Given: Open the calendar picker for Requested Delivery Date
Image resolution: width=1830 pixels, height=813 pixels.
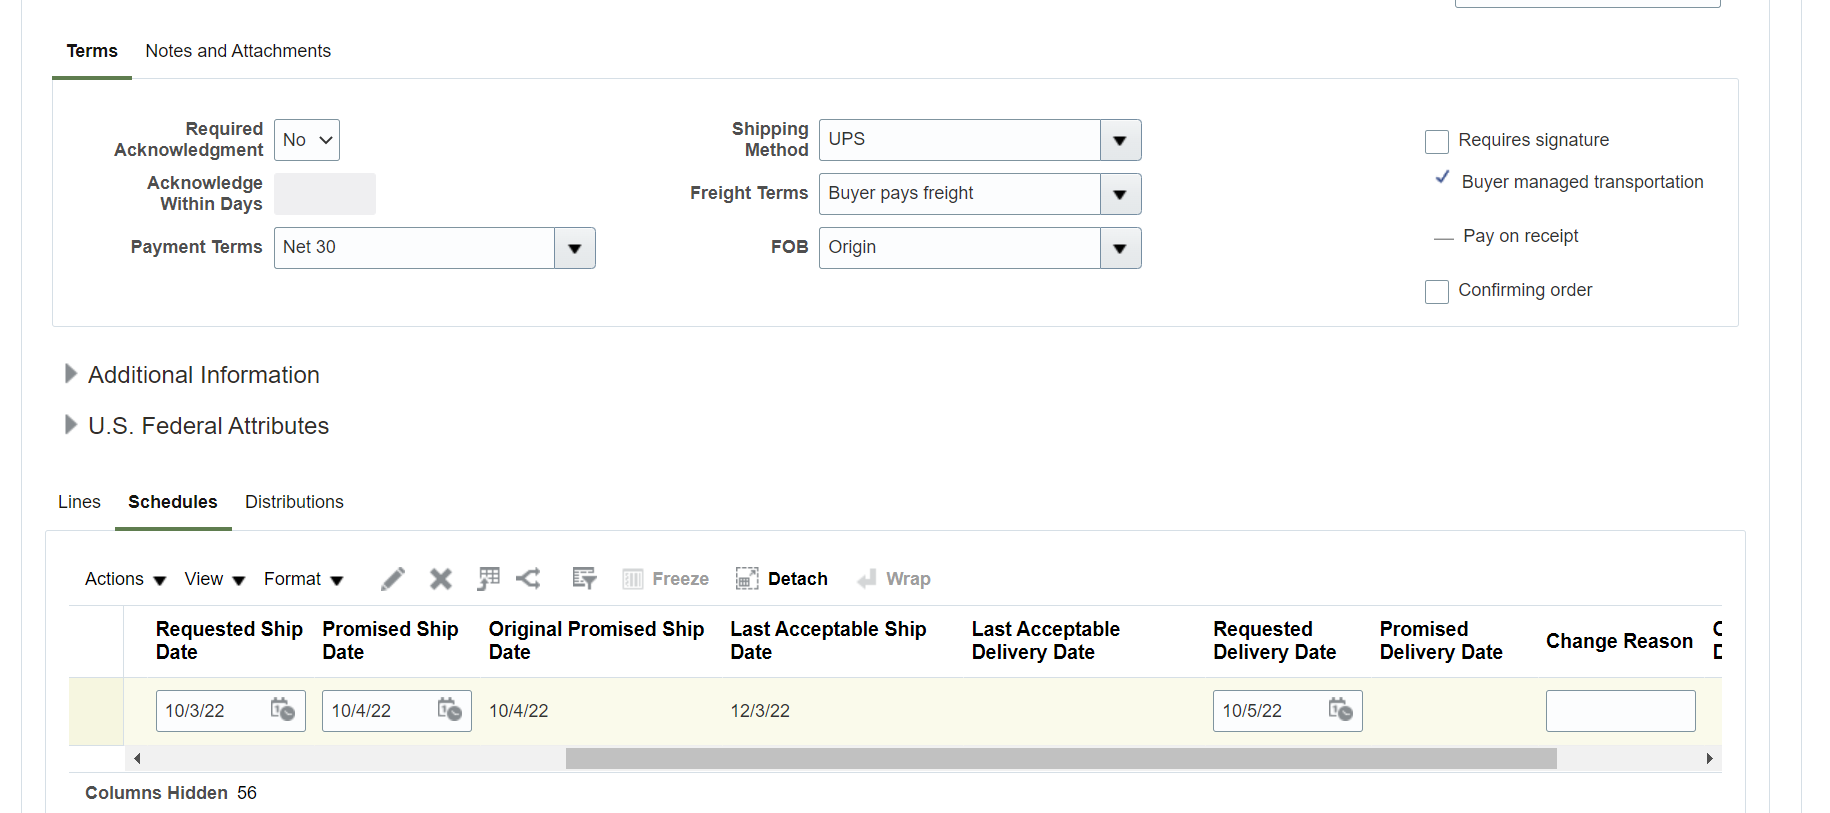Looking at the screenshot, I should (1340, 710).
